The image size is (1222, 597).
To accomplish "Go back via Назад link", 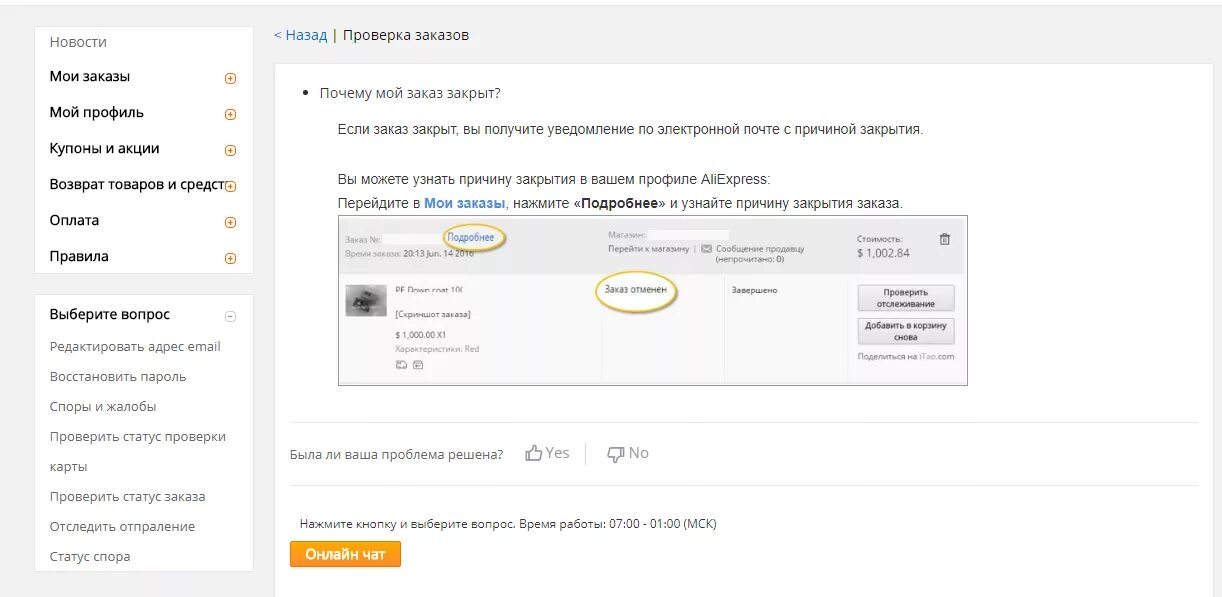I will point(301,35).
